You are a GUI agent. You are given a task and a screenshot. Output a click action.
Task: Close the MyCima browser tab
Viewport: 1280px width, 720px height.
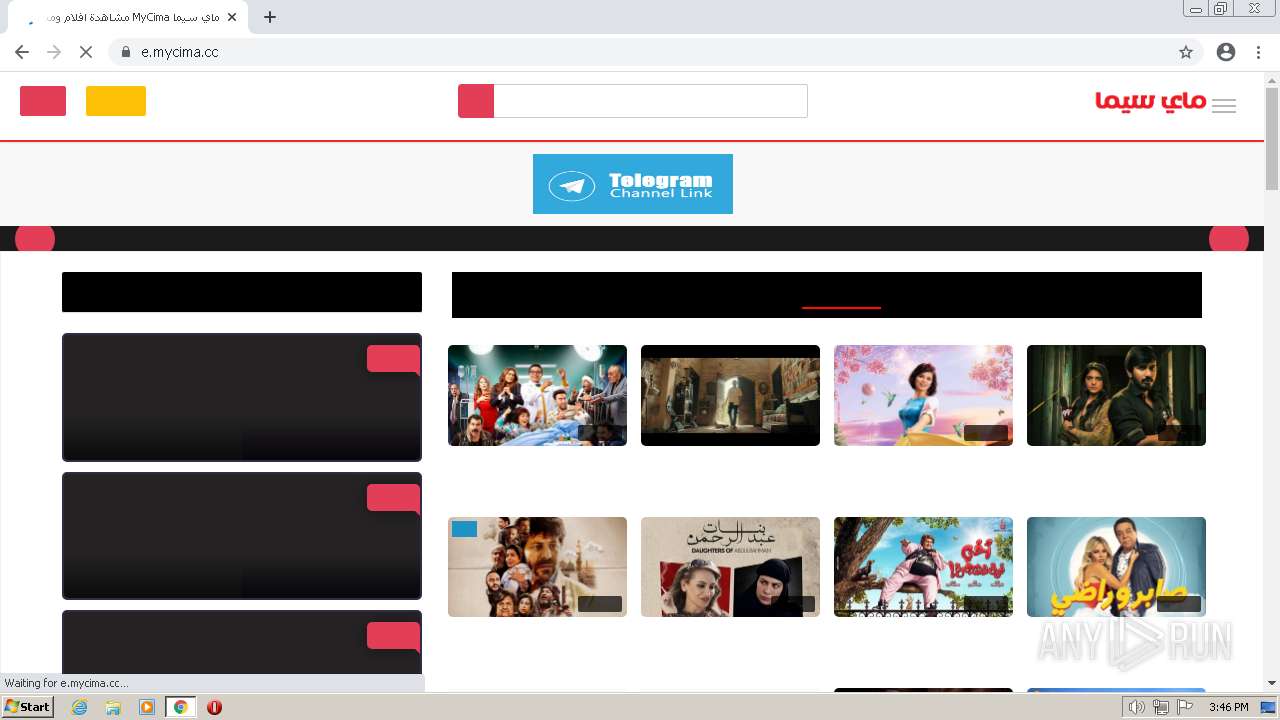pyautogui.click(x=232, y=17)
